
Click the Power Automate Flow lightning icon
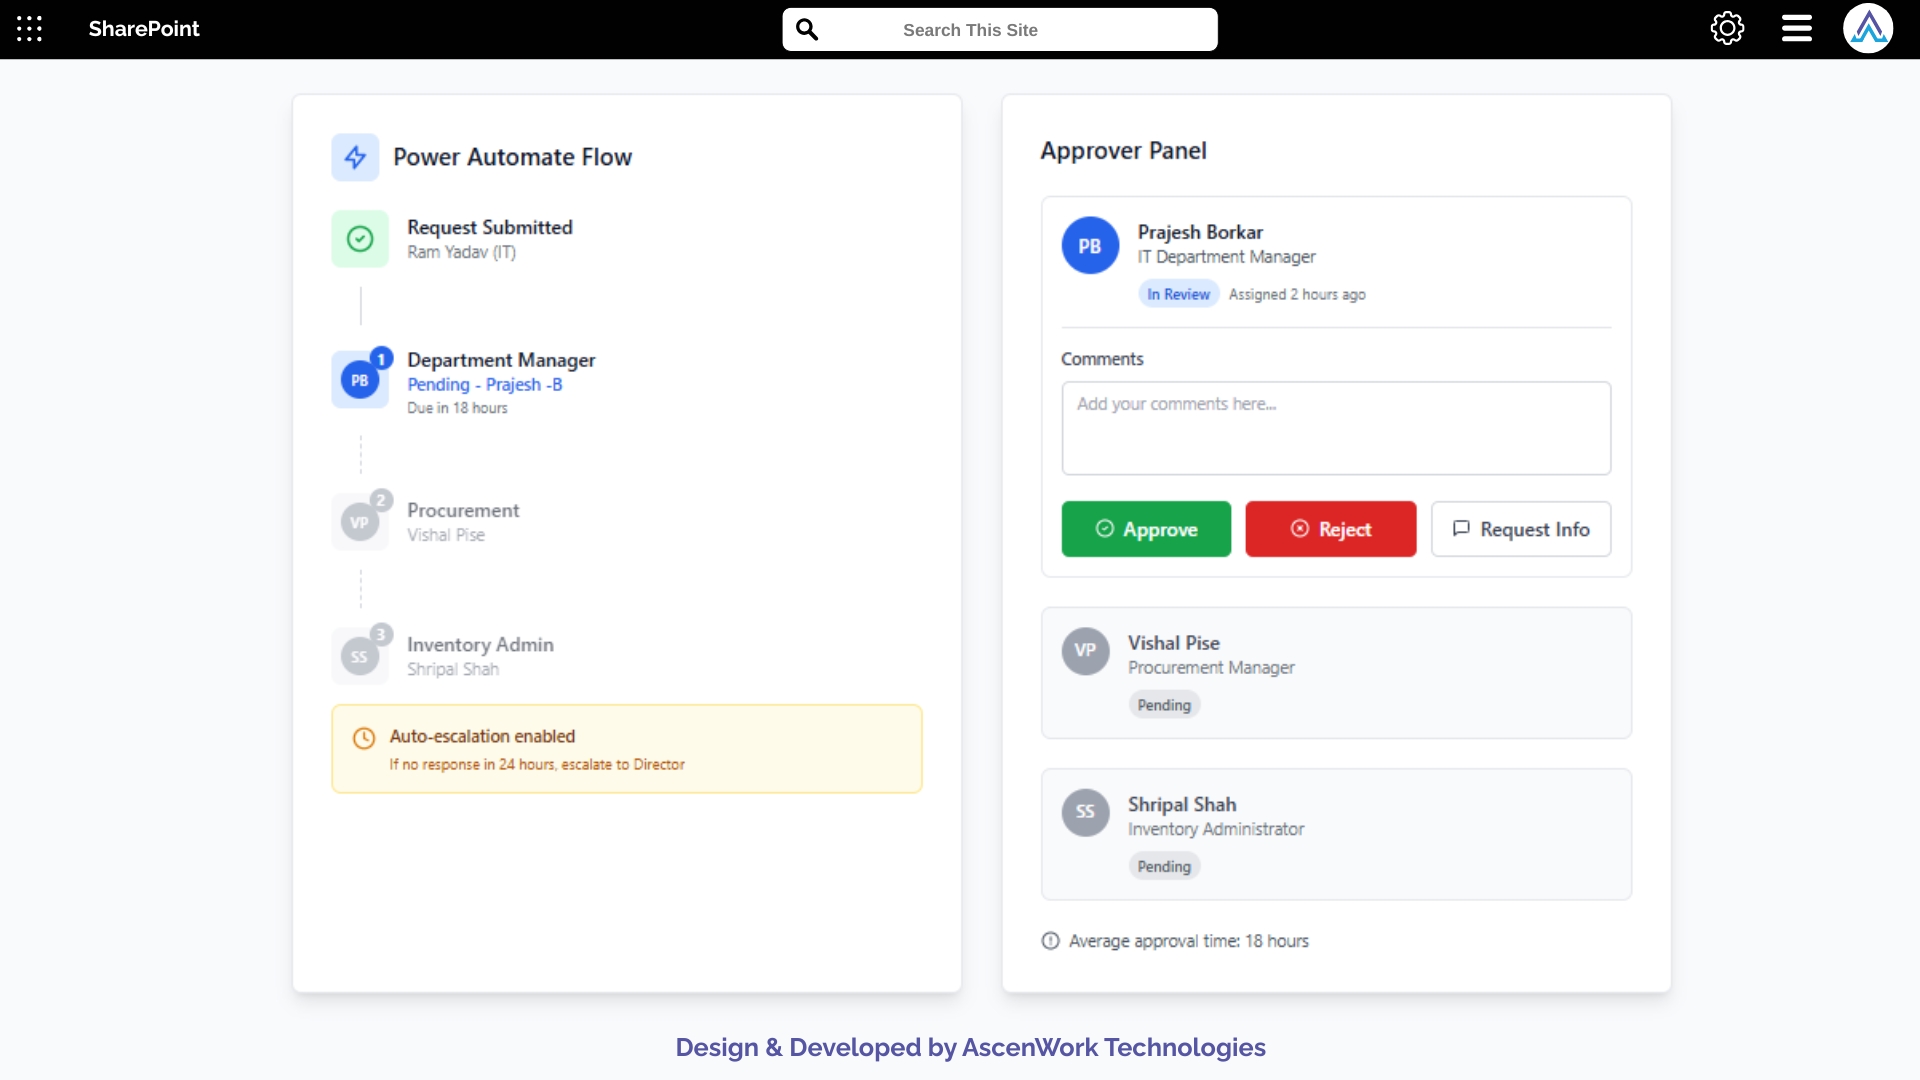pos(355,156)
